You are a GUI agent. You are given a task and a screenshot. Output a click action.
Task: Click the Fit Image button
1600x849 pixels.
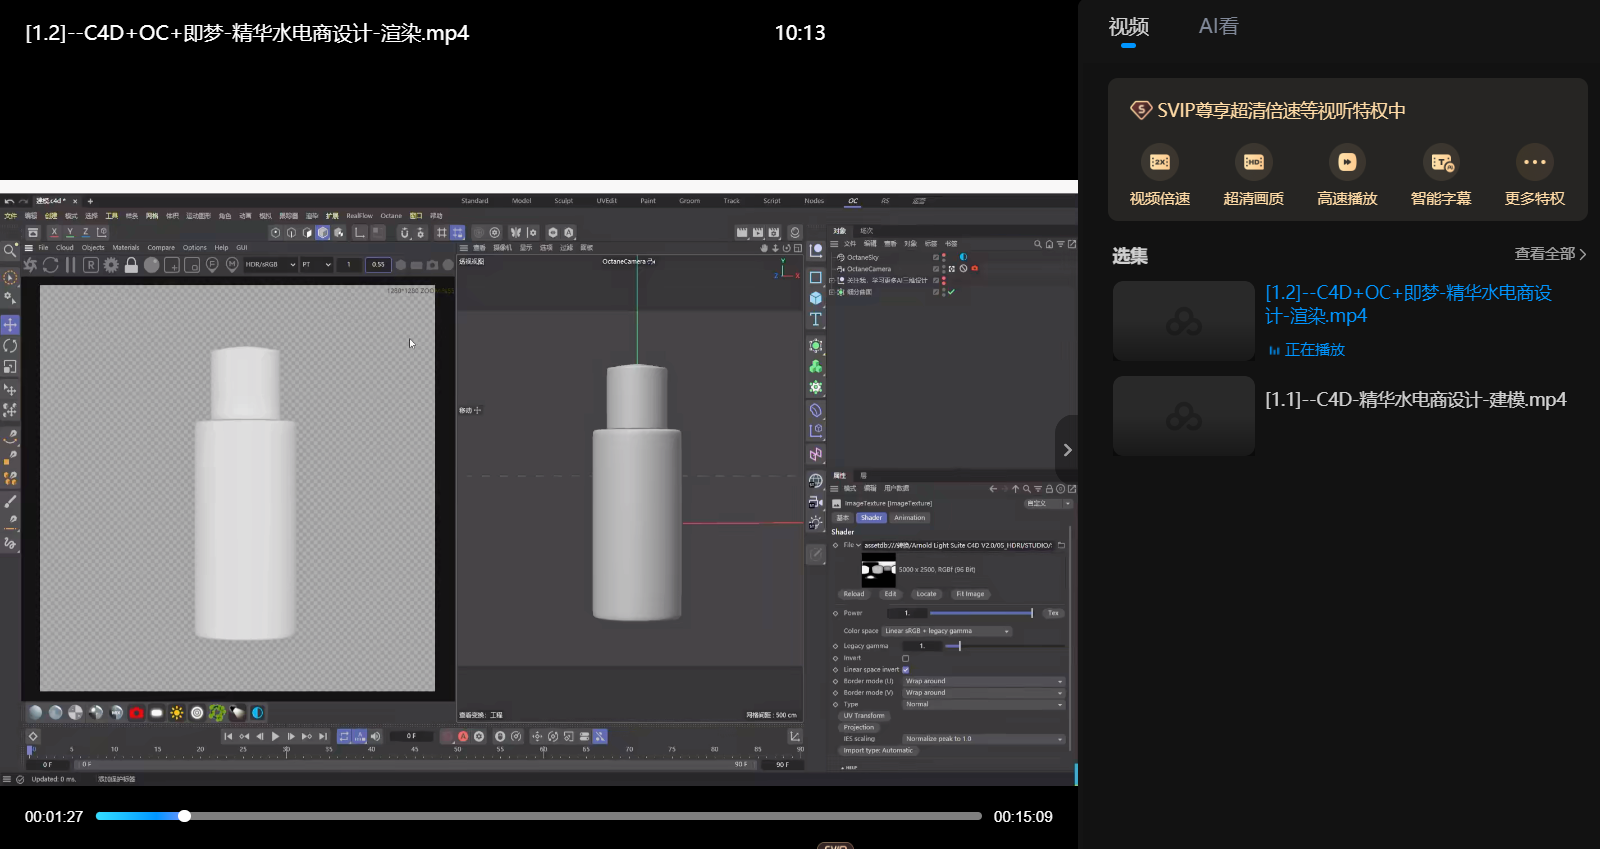point(970,594)
